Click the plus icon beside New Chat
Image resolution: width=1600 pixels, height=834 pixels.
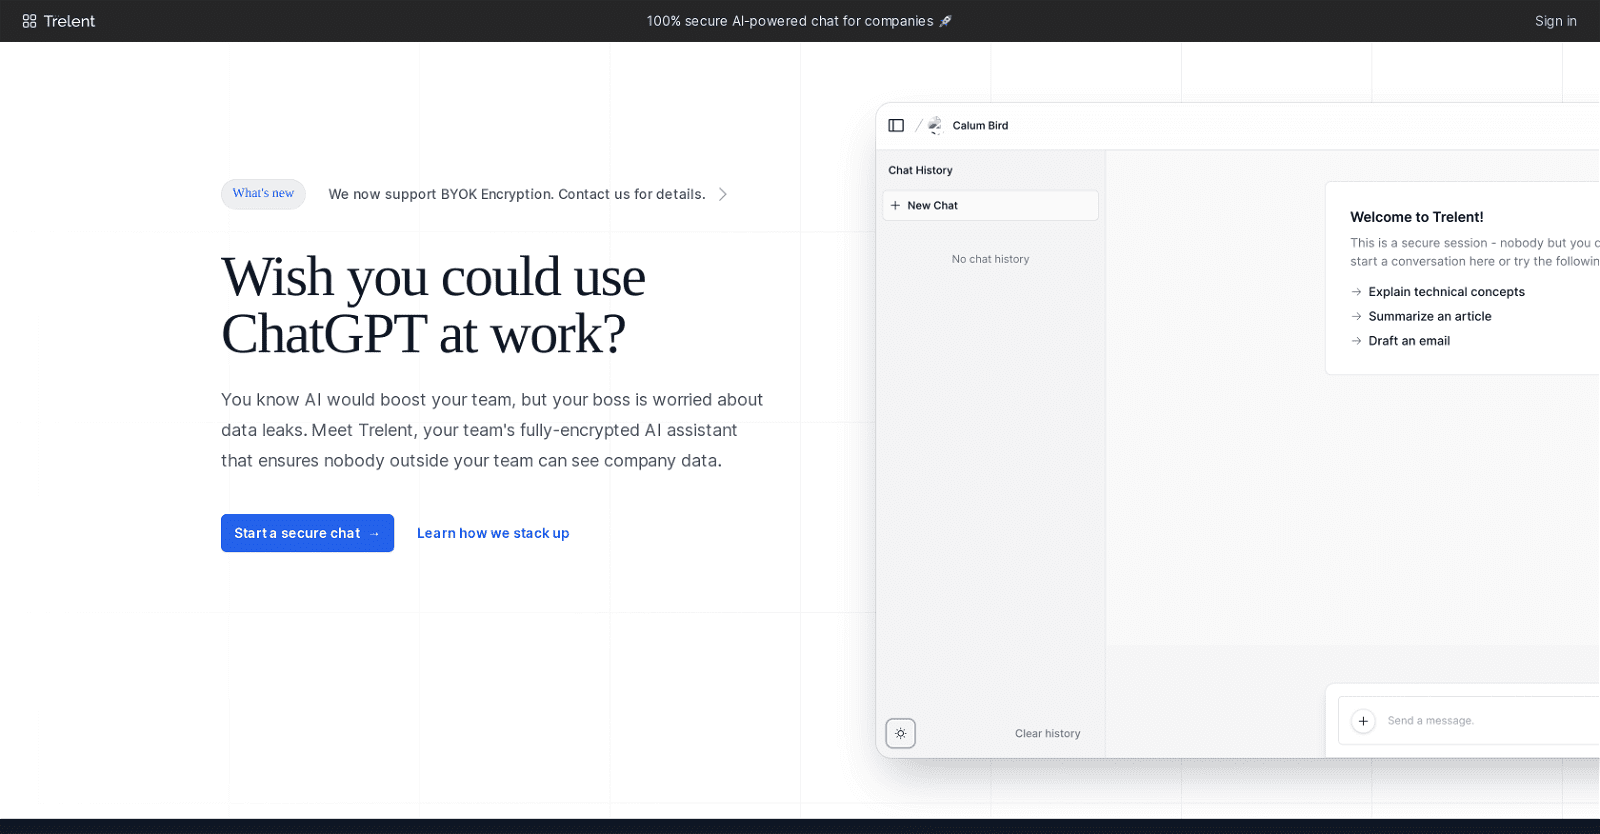tap(895, 206)
